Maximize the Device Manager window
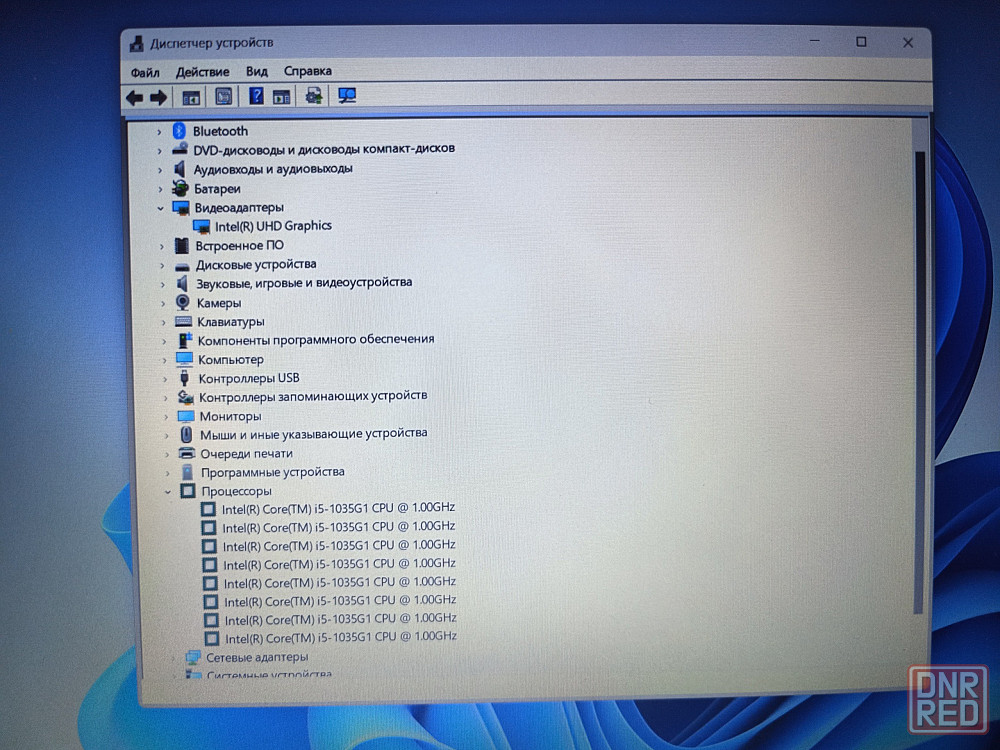The width and height of the screenshot is (1000, 750). pos(861,41)
